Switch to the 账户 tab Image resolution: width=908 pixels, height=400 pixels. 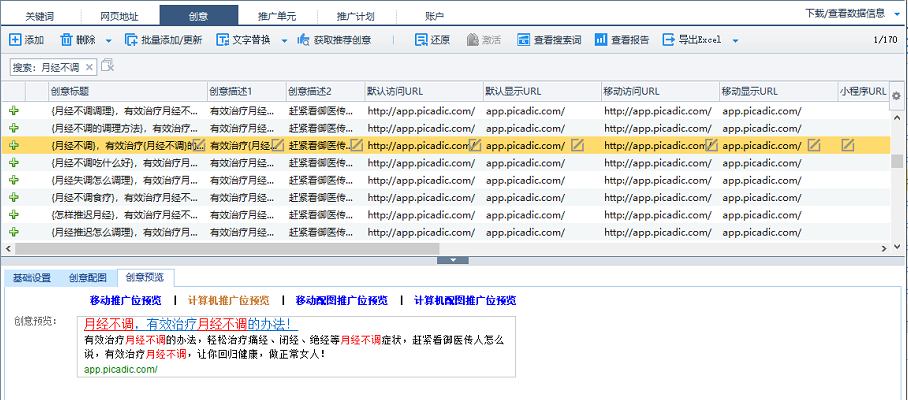tap(435, 16)
